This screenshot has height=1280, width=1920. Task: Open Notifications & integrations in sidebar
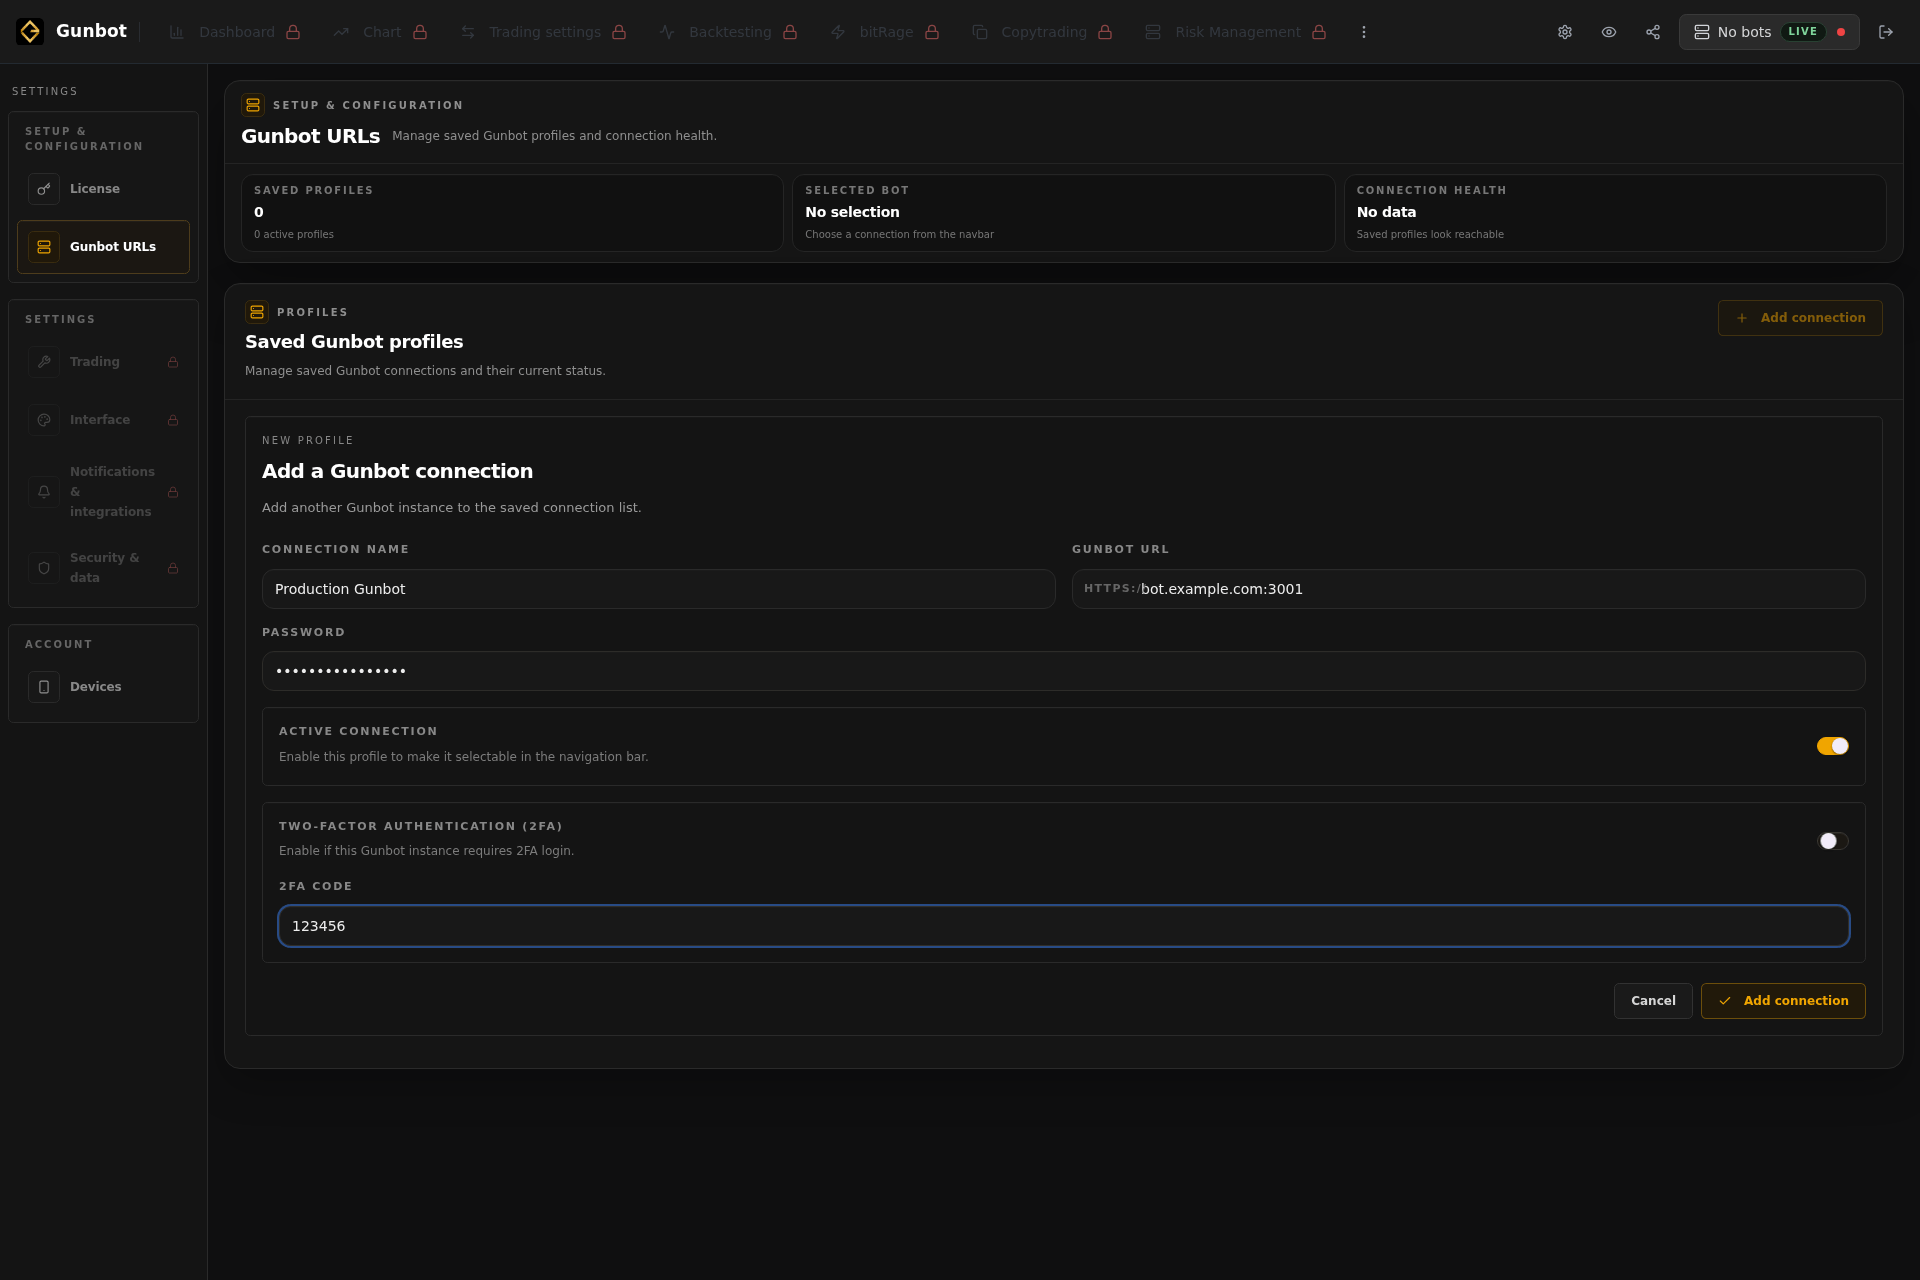[103, 492]
